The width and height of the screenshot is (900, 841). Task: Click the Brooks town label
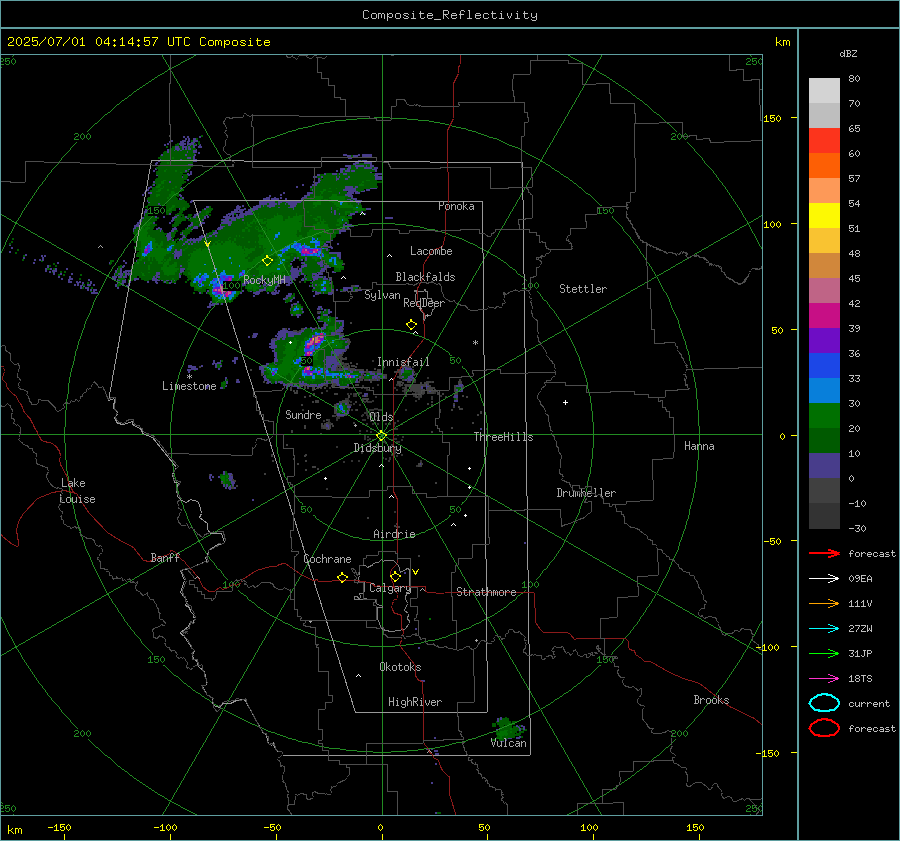(711, 700)
